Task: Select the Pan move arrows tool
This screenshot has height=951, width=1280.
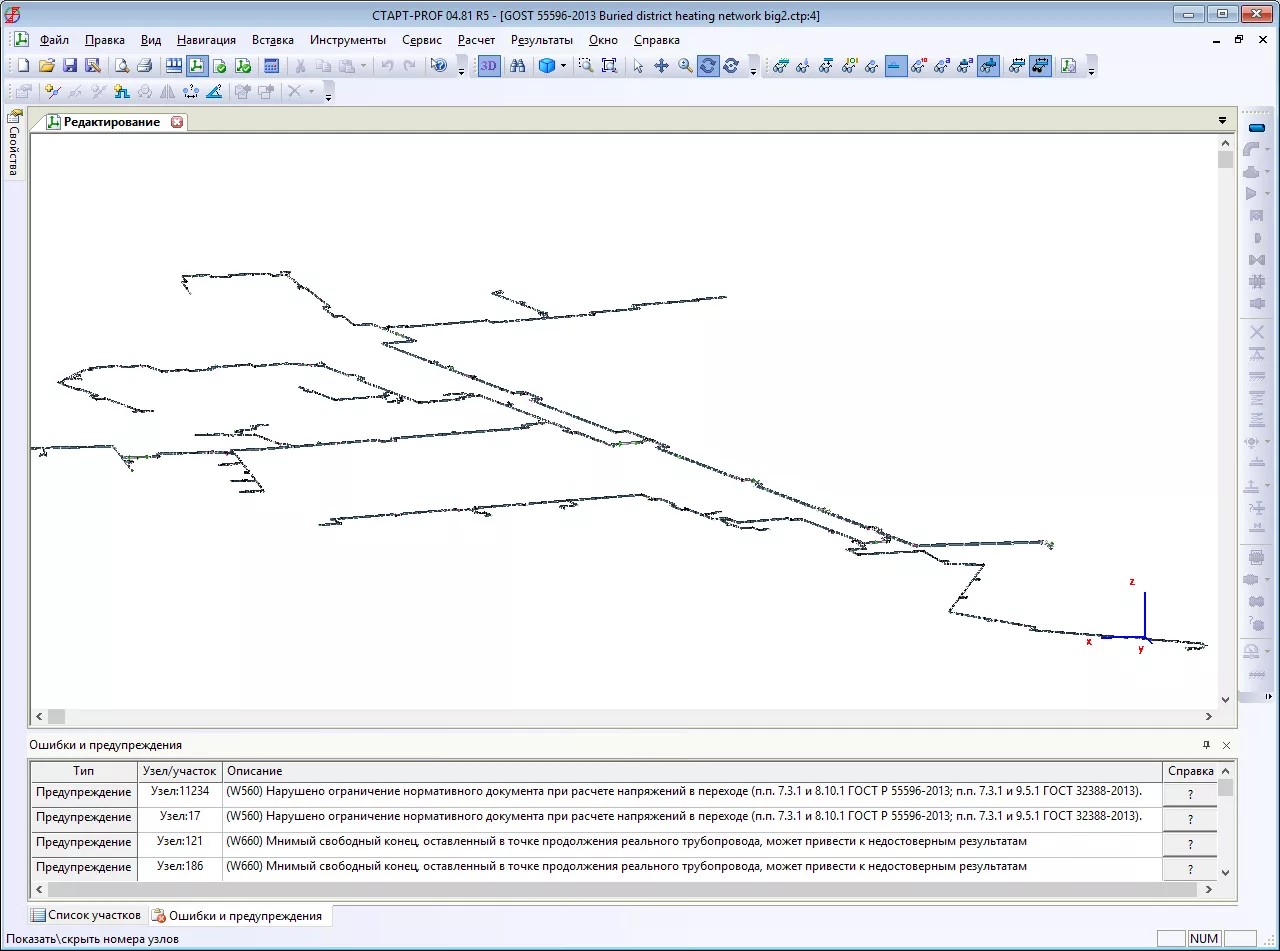Action: 661,66
